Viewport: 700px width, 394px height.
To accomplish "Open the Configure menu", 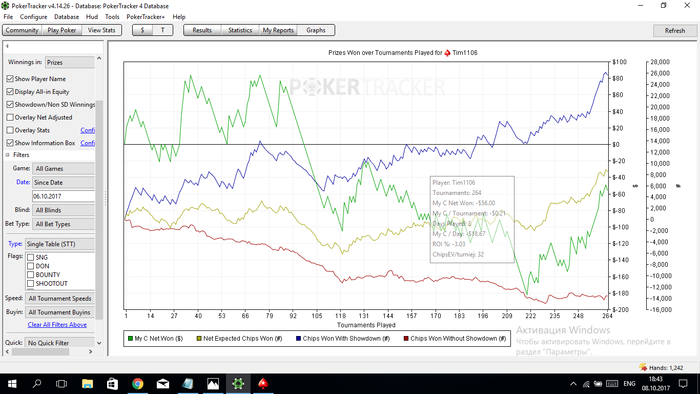I will pos(33,17).
